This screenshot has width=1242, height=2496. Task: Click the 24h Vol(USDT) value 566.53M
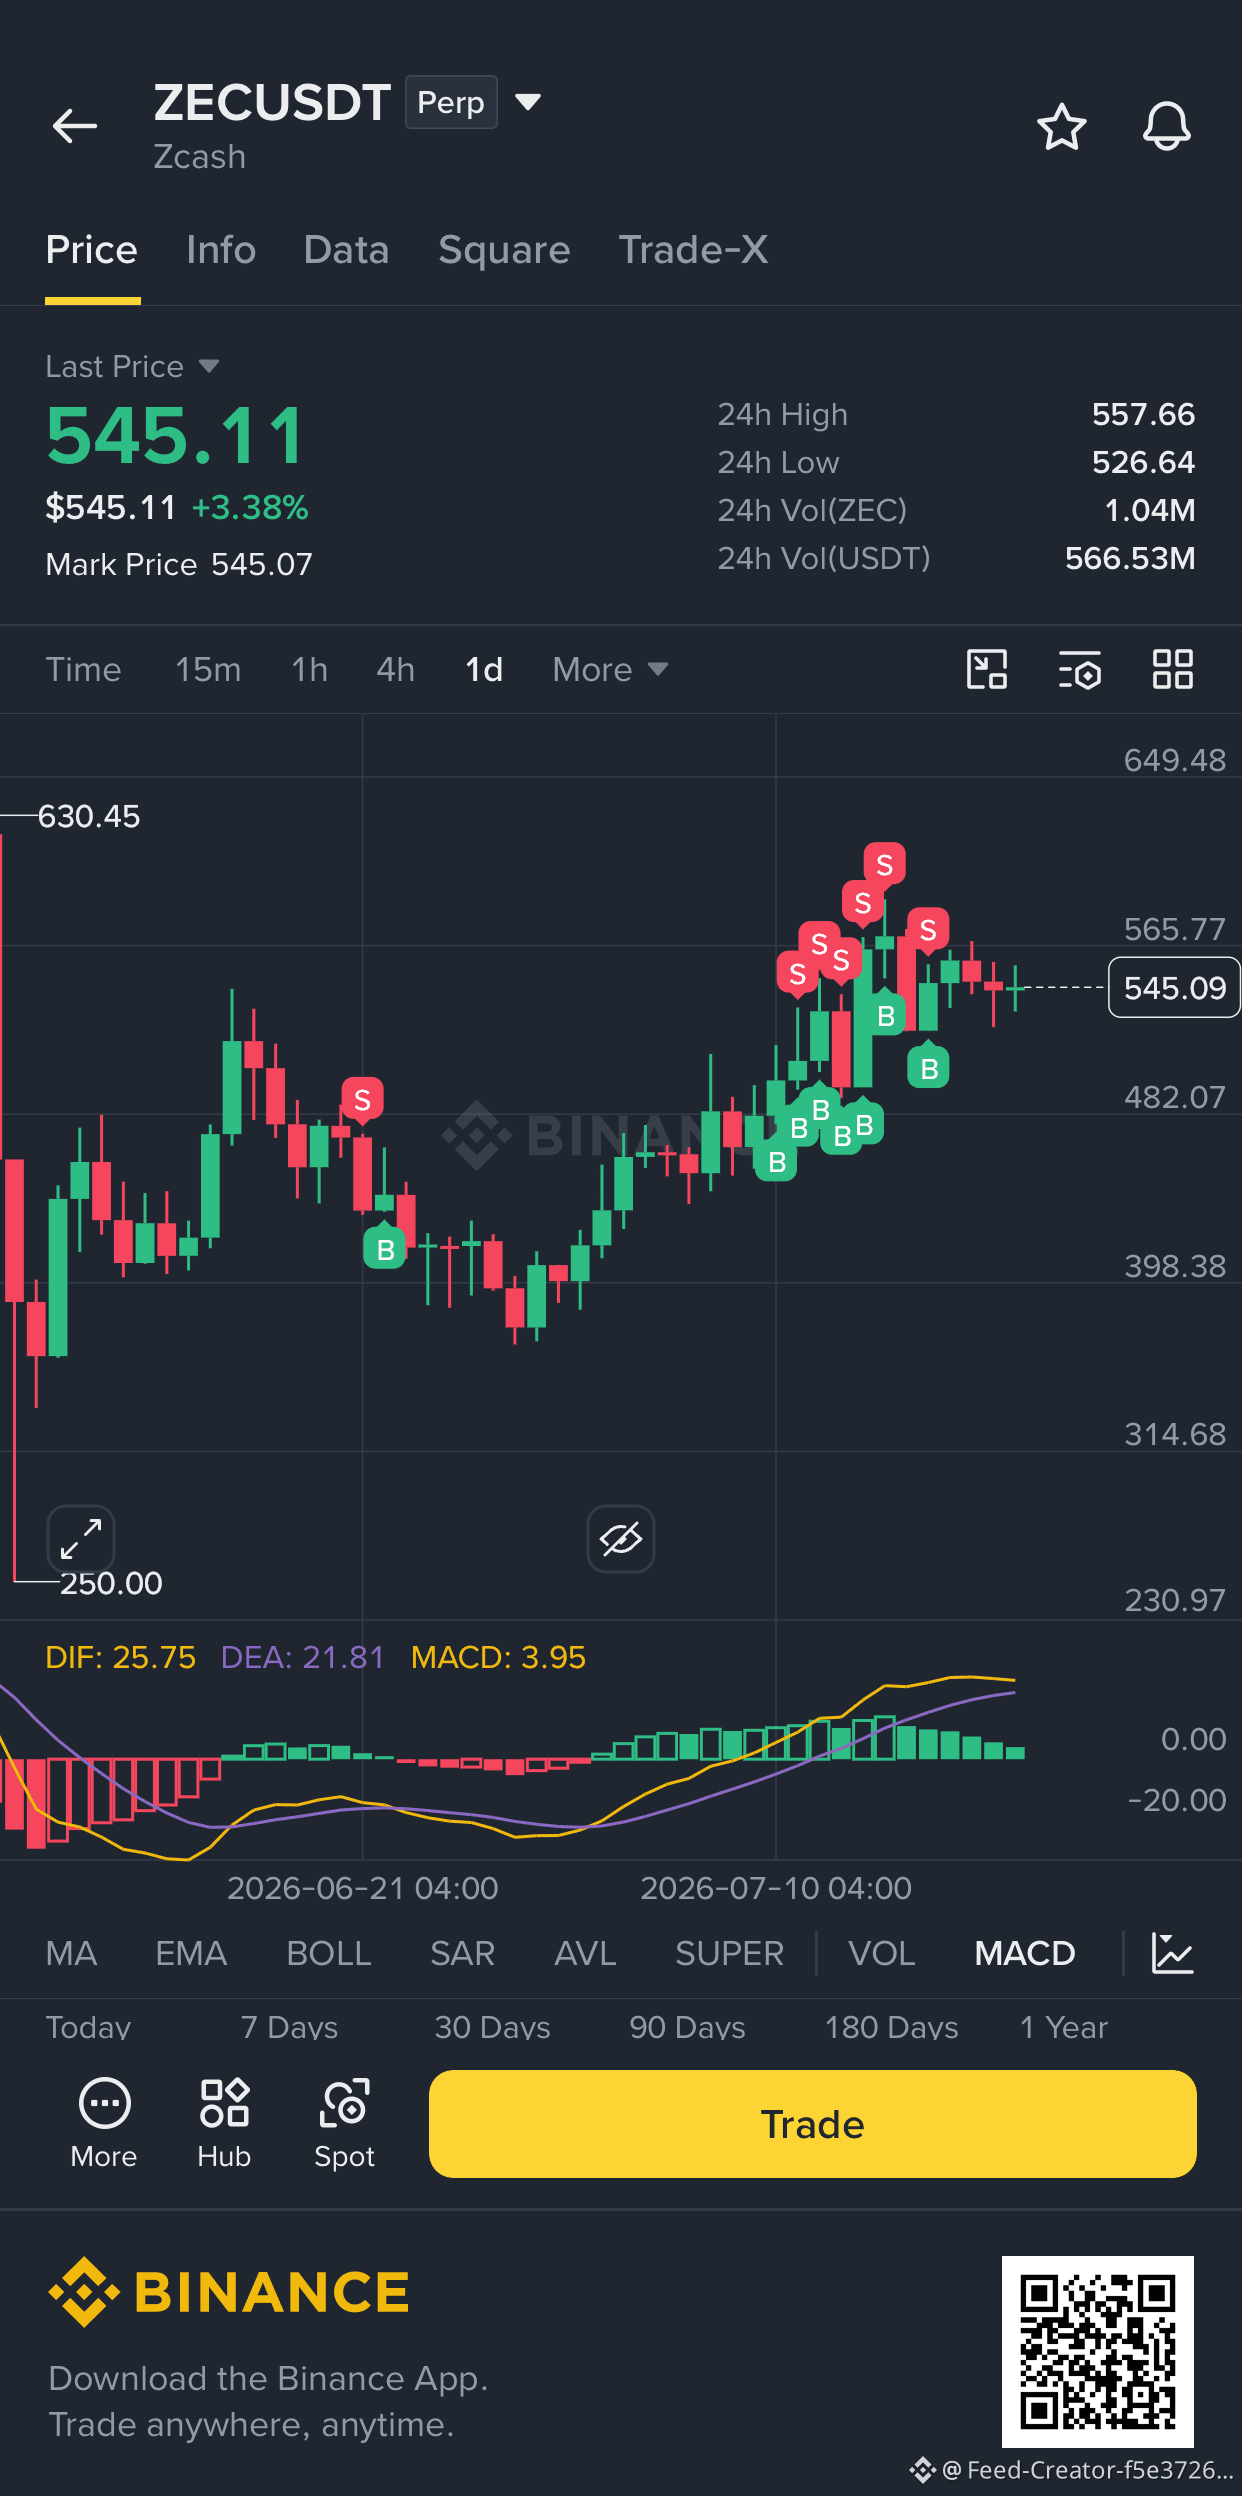(1130, 558)
